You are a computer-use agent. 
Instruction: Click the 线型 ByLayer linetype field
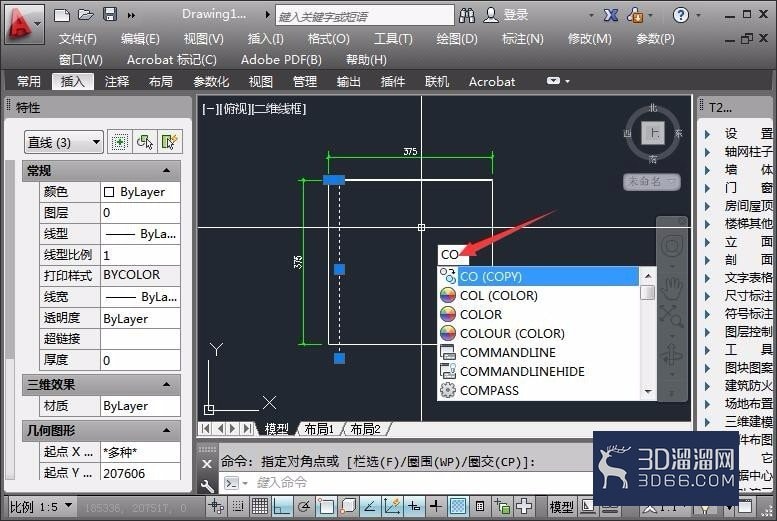140,233
